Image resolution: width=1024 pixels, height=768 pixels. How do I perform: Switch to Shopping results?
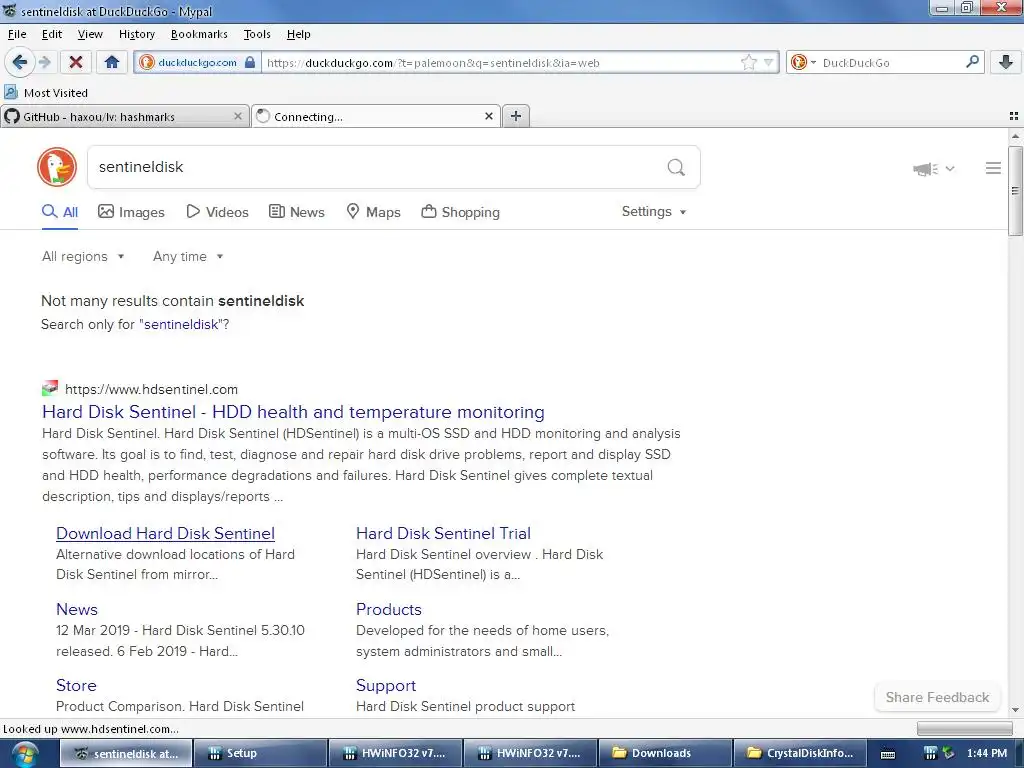460,212
